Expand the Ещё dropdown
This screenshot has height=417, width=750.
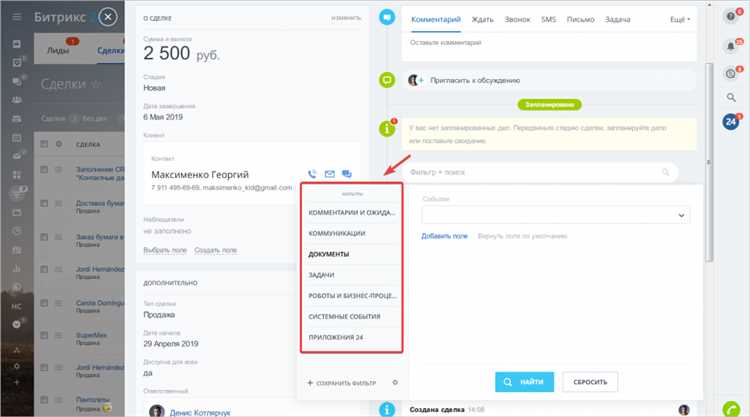coord(680,19)
